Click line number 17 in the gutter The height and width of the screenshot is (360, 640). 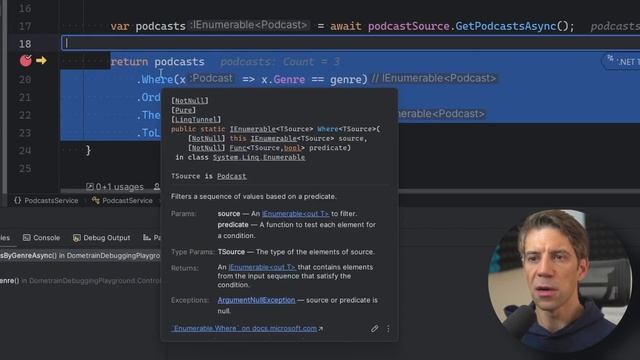click(25, 26)
